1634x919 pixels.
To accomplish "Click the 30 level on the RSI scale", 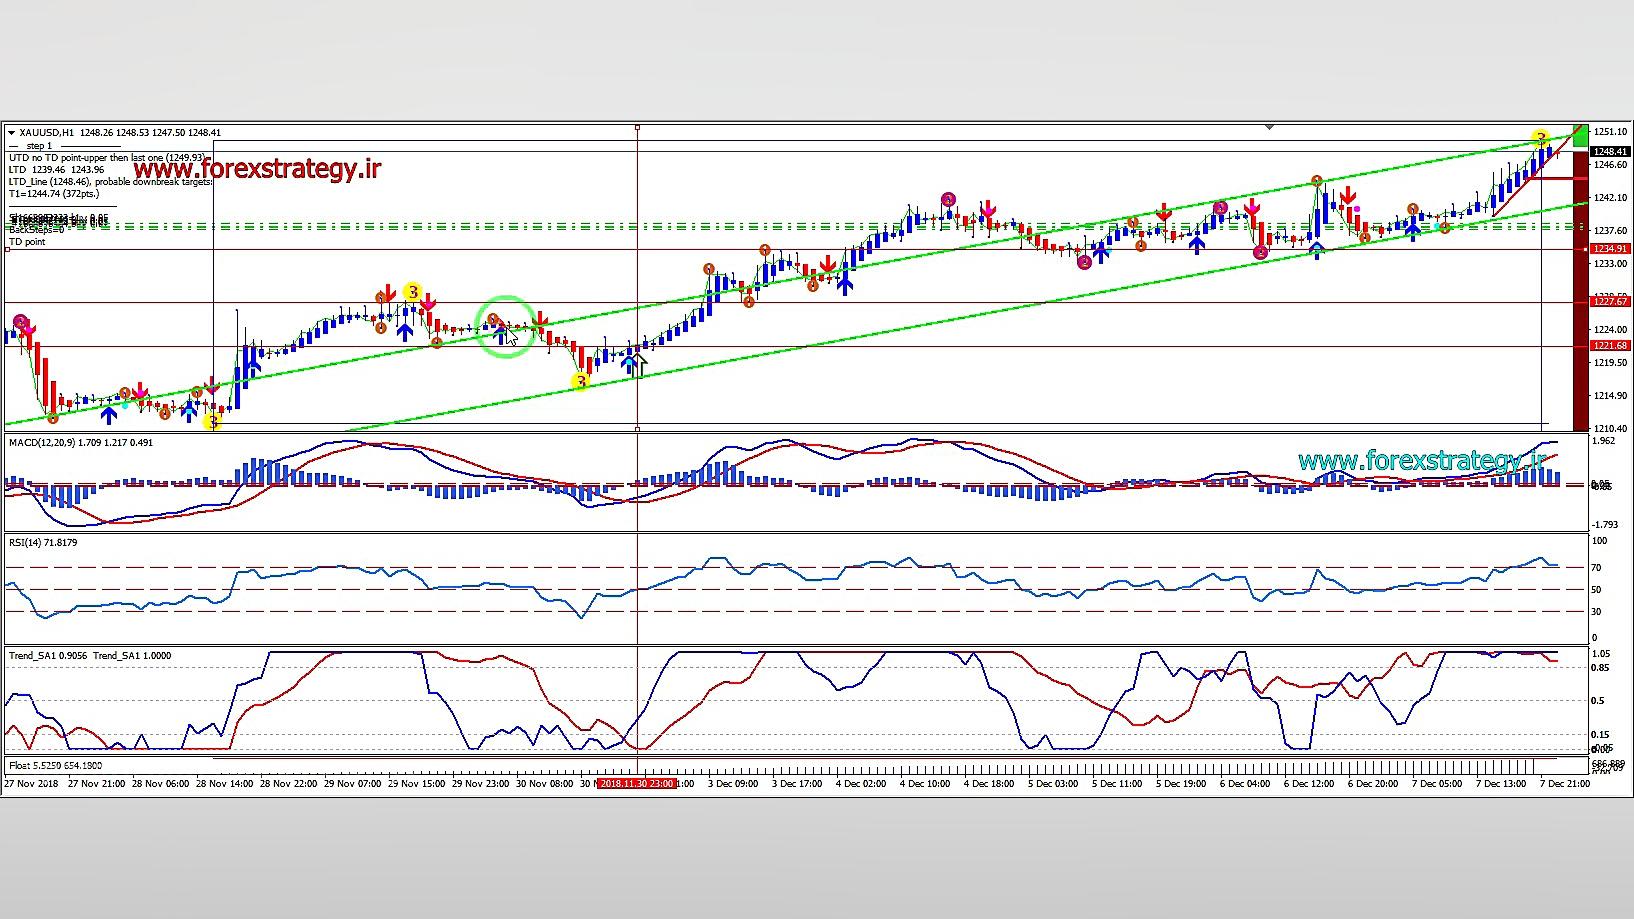I will [1597, 612].
